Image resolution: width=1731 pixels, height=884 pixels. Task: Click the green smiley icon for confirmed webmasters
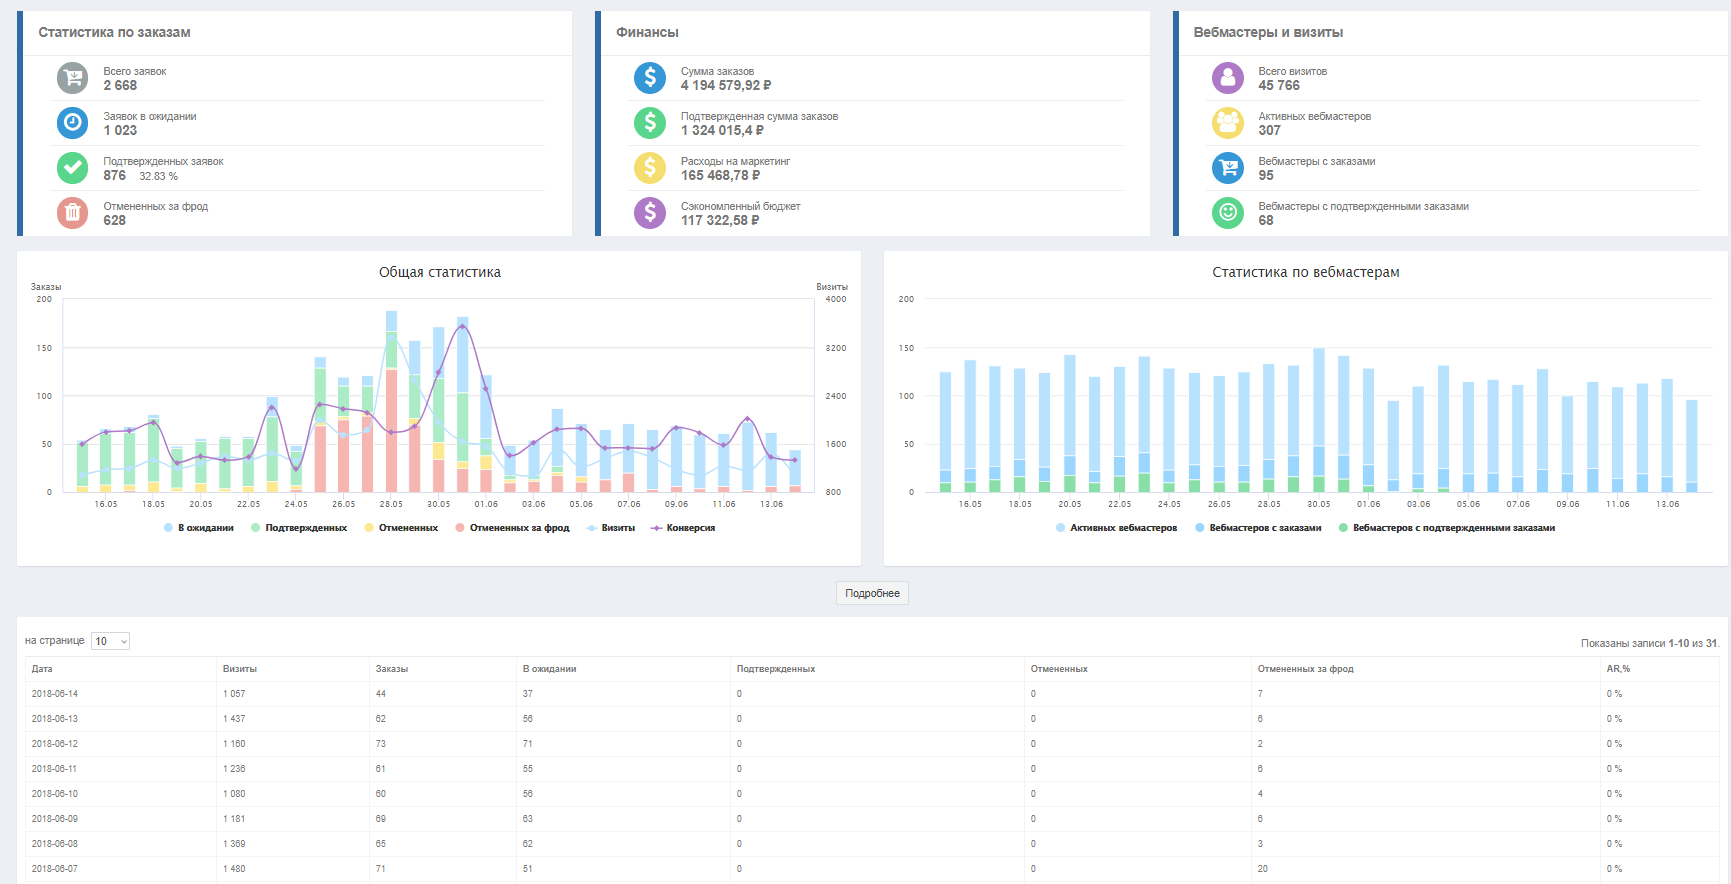click(1227, 212)
